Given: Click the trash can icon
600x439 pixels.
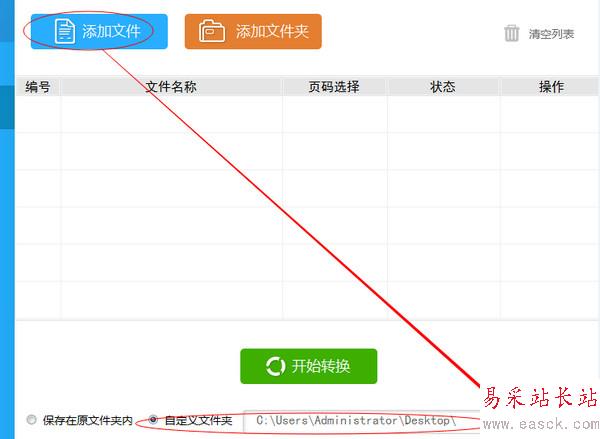Looking at the screenshot, I should [x=512, y=33].
